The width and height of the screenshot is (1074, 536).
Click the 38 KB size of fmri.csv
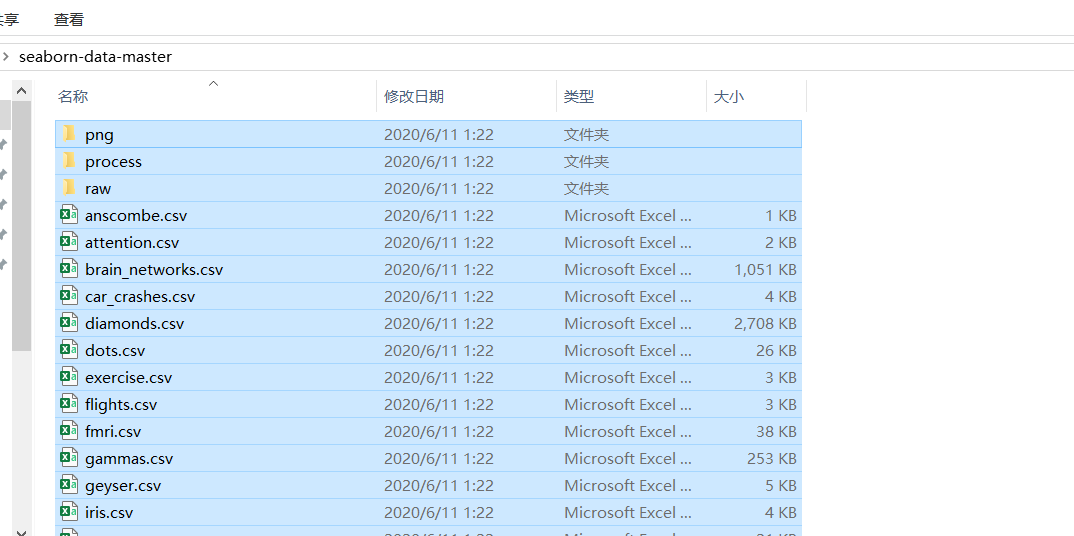[776, 431]
